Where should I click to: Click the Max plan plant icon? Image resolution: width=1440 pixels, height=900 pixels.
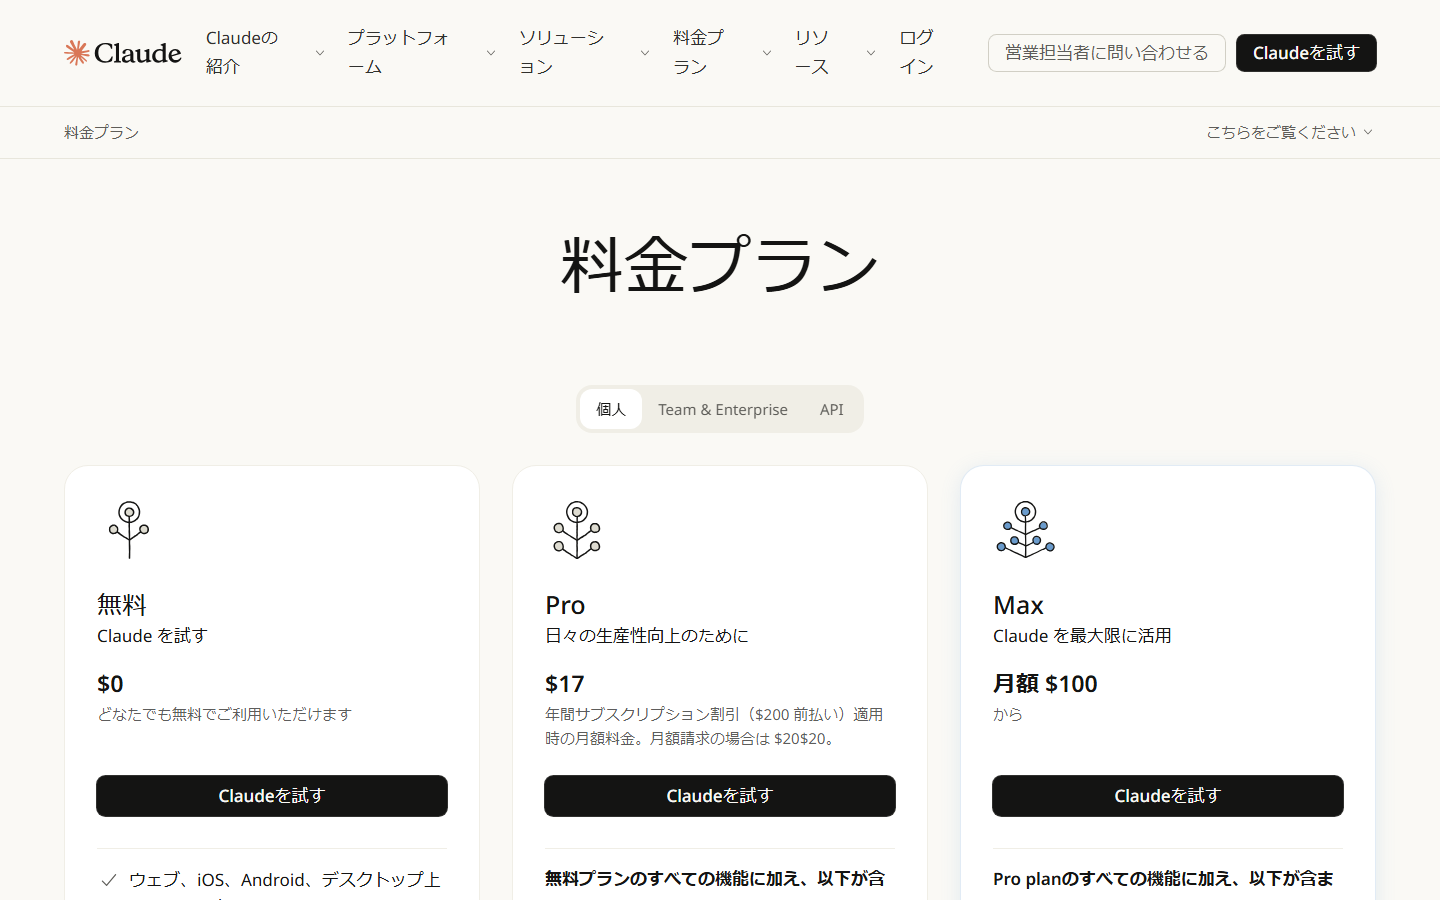point(1025,530)
